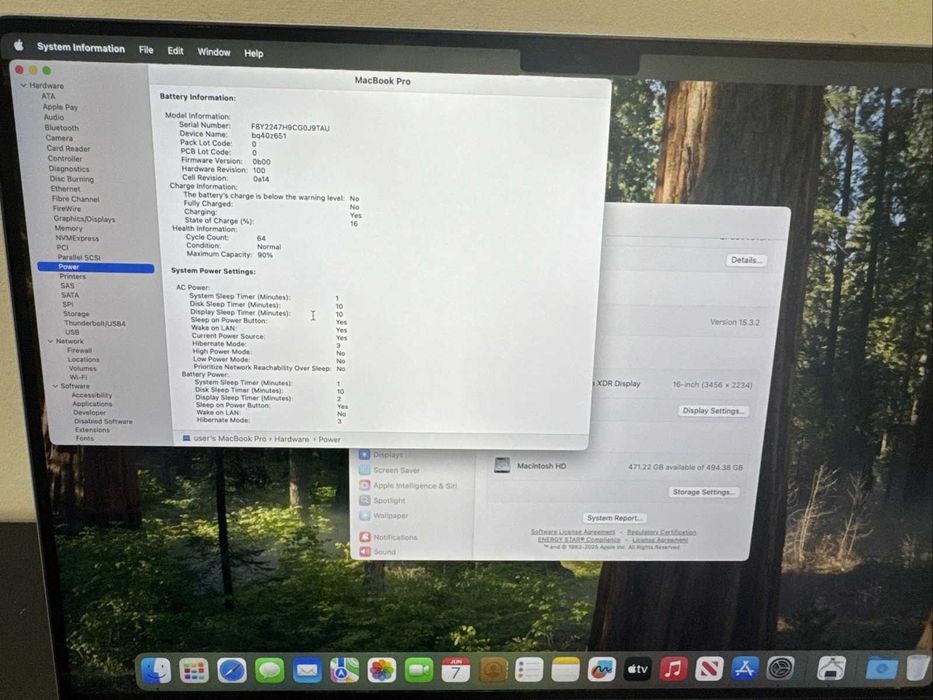The height and width of the screenshot is (700, 933).
Task: Open the Window menu
Action: pyautogui.click(x=214, y=52)
